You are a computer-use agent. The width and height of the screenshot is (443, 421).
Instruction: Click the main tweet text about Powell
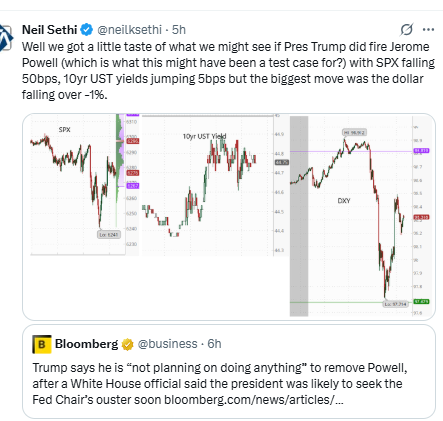click(228, 71)
